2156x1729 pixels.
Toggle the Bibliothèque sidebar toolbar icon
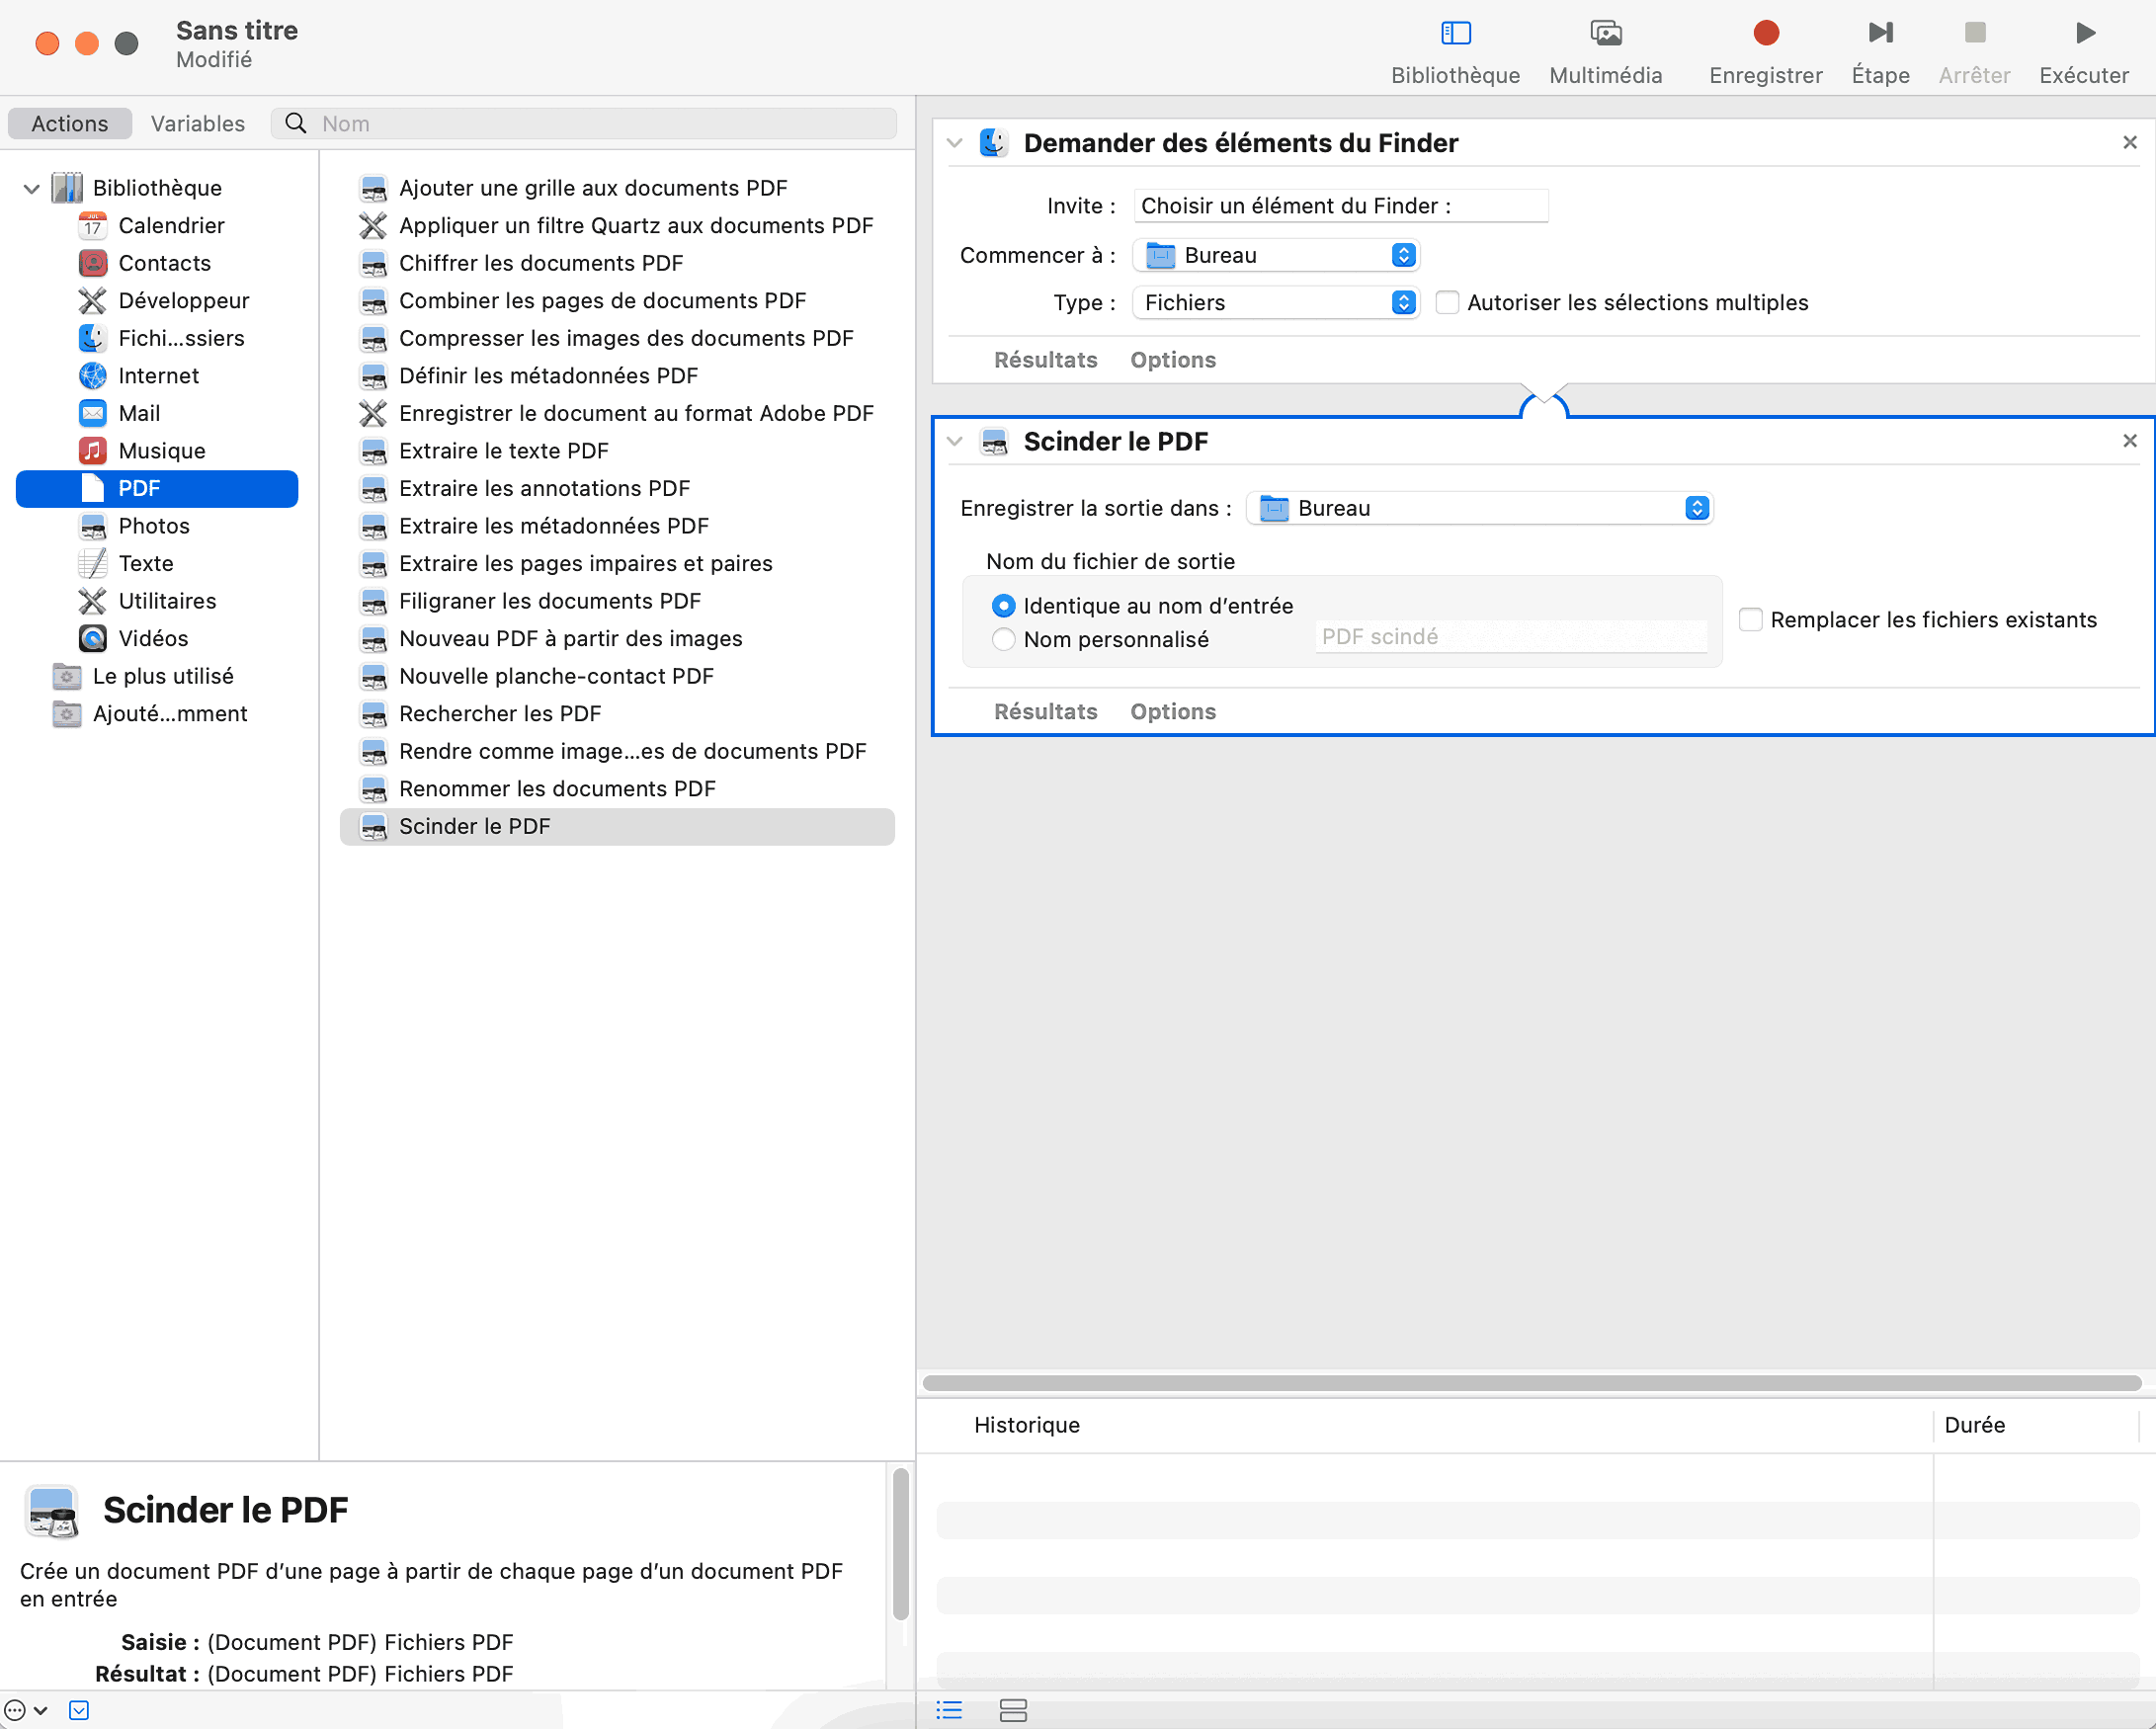[1455, 33]
